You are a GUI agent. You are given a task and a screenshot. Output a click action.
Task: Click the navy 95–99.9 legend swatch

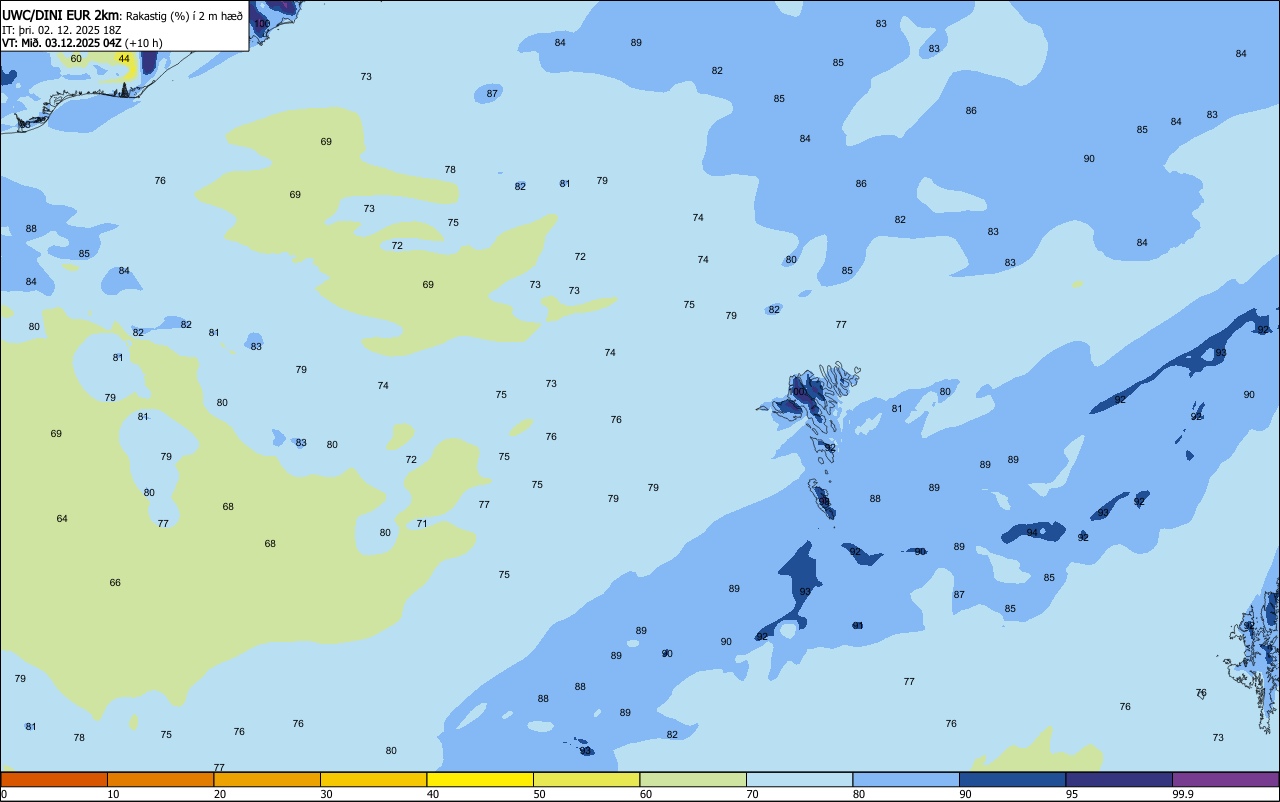point(1119,779)
